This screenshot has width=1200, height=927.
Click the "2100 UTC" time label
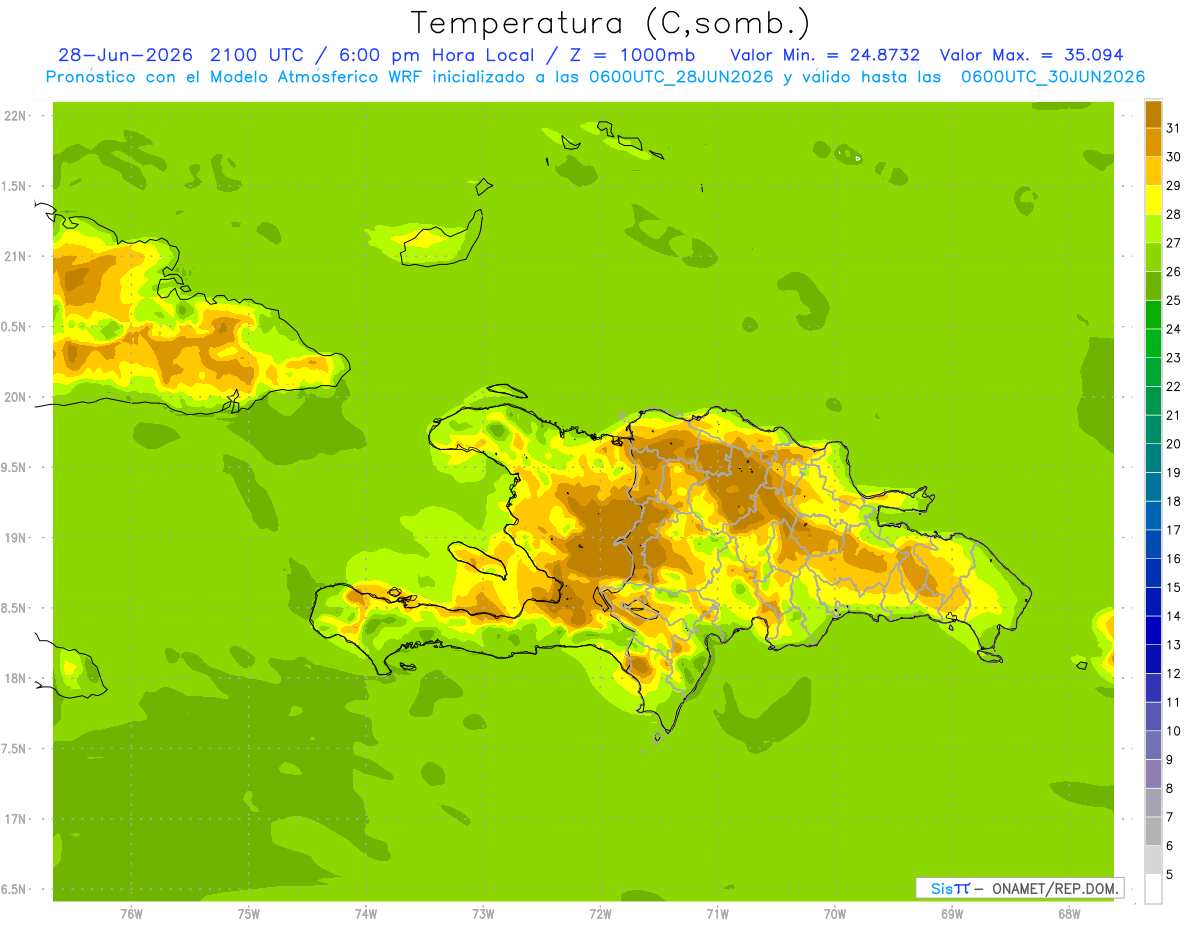(257, 55)
